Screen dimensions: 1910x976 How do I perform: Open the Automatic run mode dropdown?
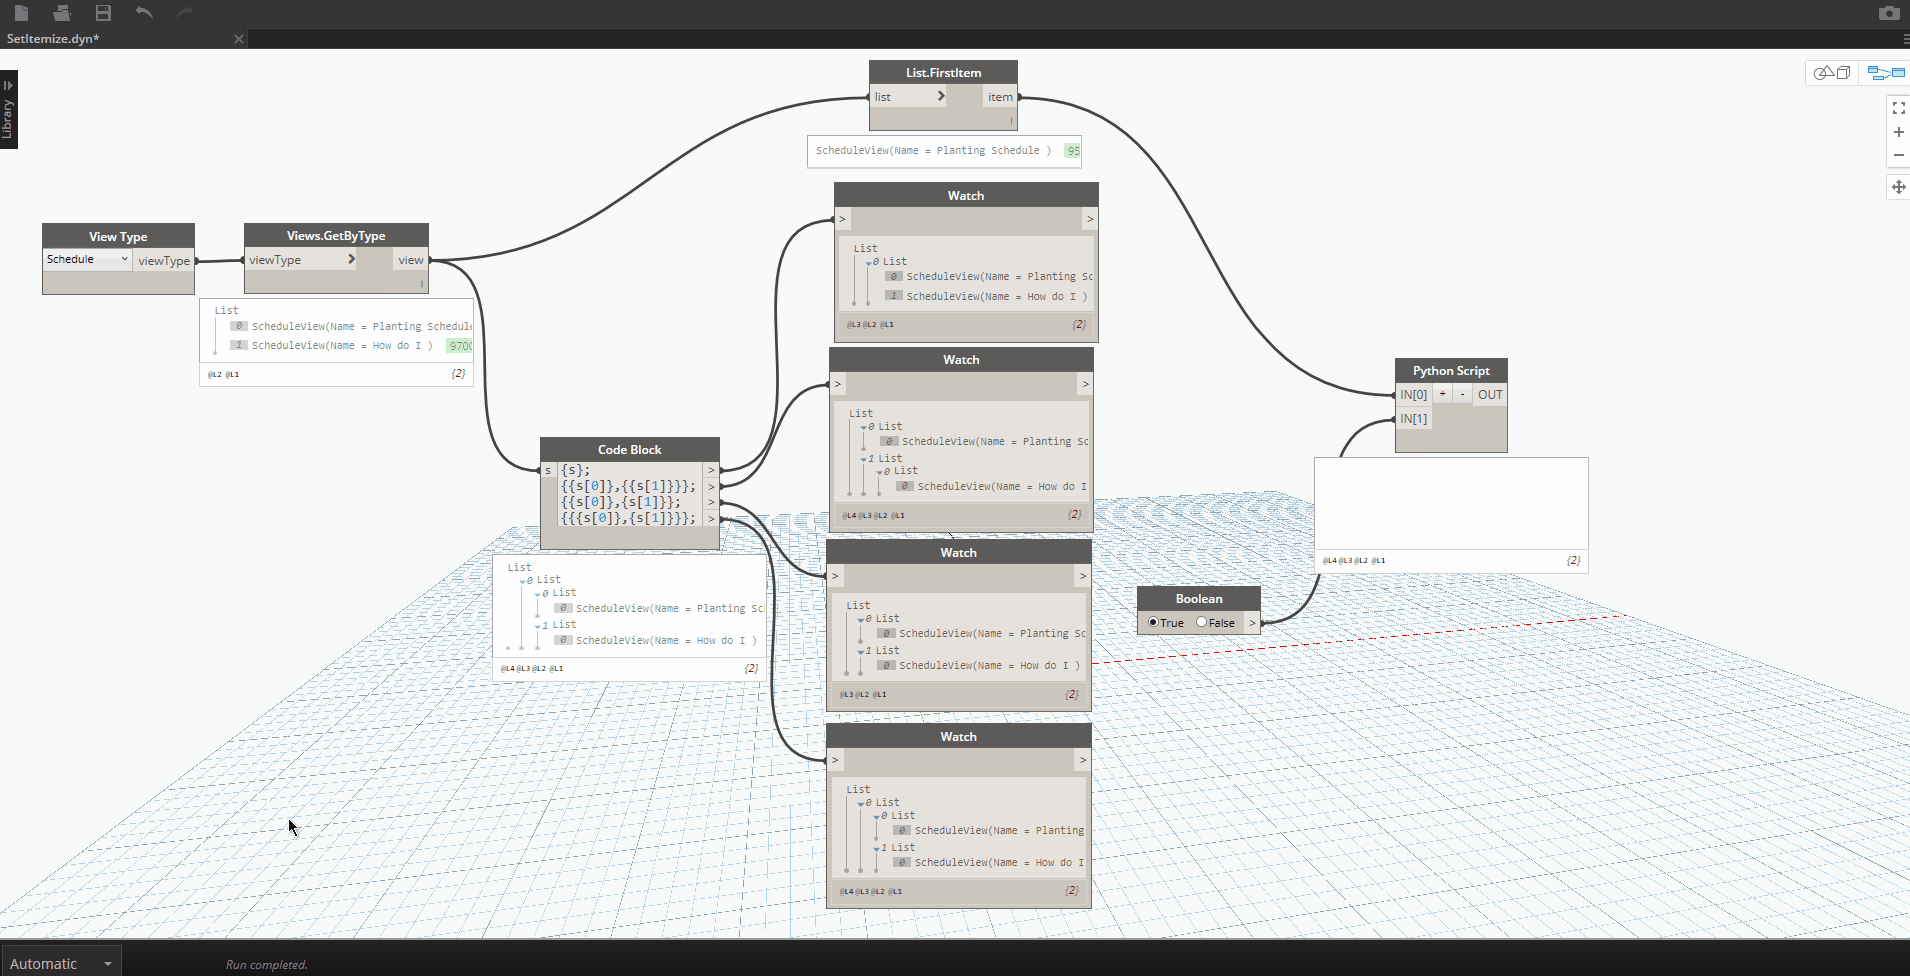tap(60, 963)
